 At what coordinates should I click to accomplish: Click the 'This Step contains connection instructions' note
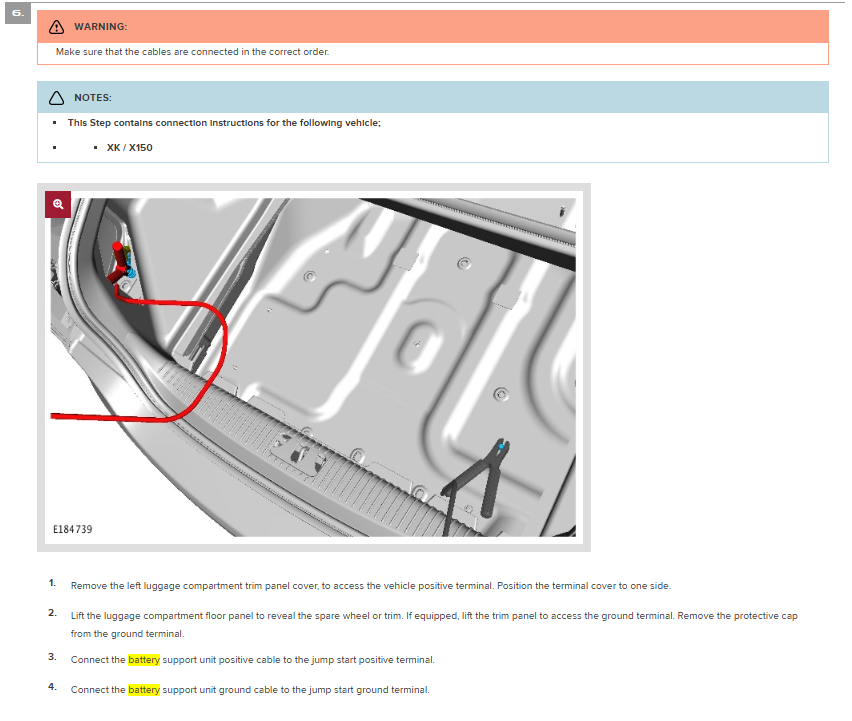point(224,123)
